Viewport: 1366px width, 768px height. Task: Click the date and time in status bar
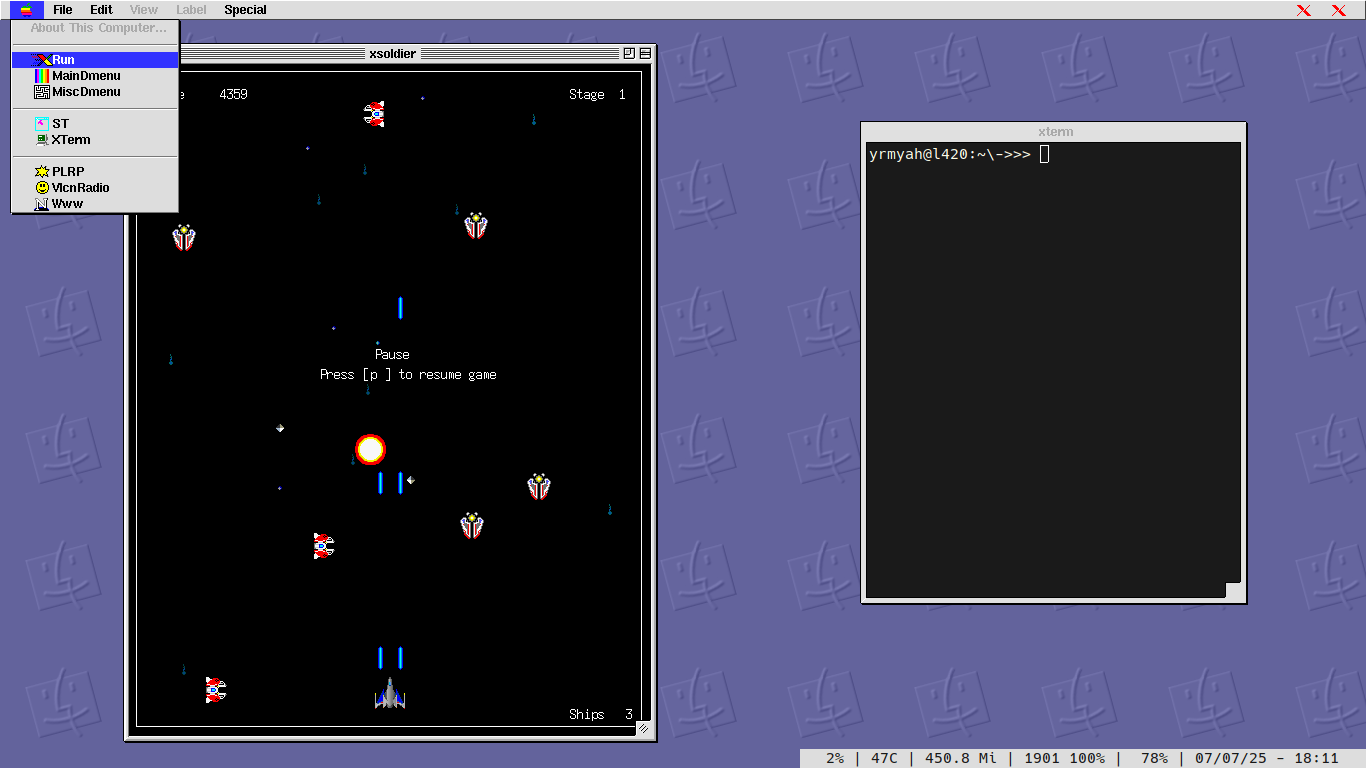[1264, 759]
